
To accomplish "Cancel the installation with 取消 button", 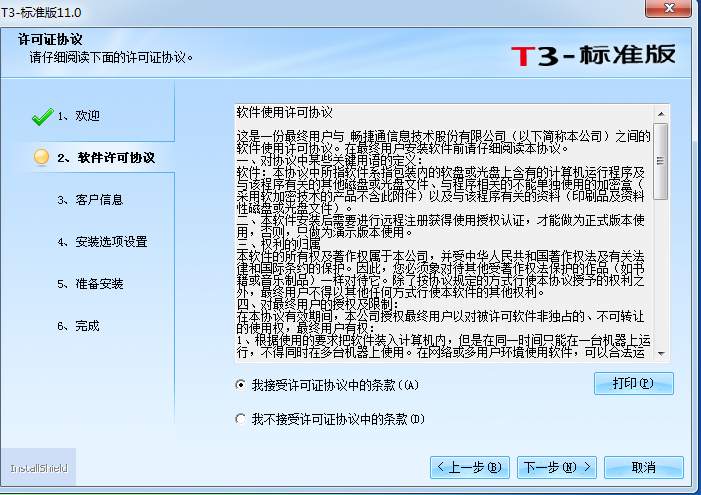I will tap(644, 467).
